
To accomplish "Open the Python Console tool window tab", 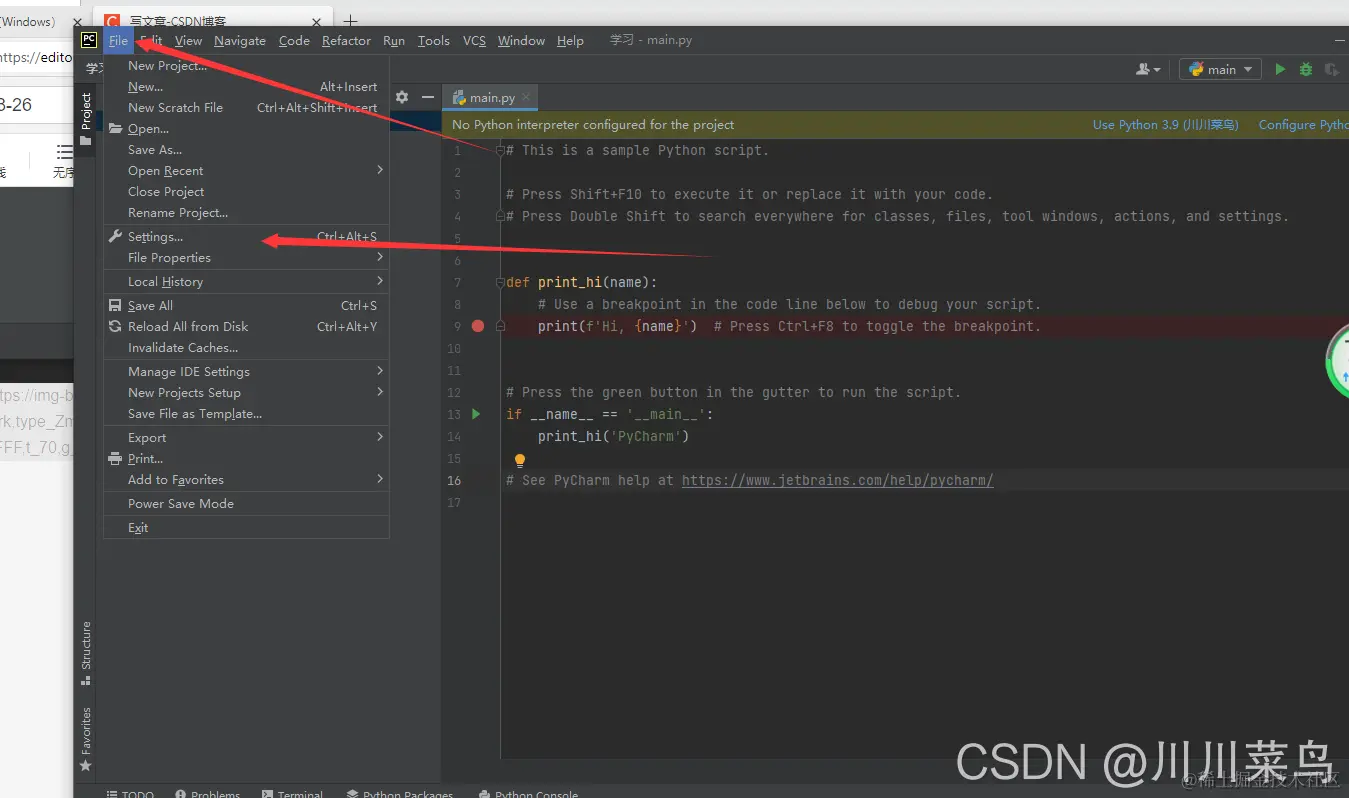I will [529, 794].
